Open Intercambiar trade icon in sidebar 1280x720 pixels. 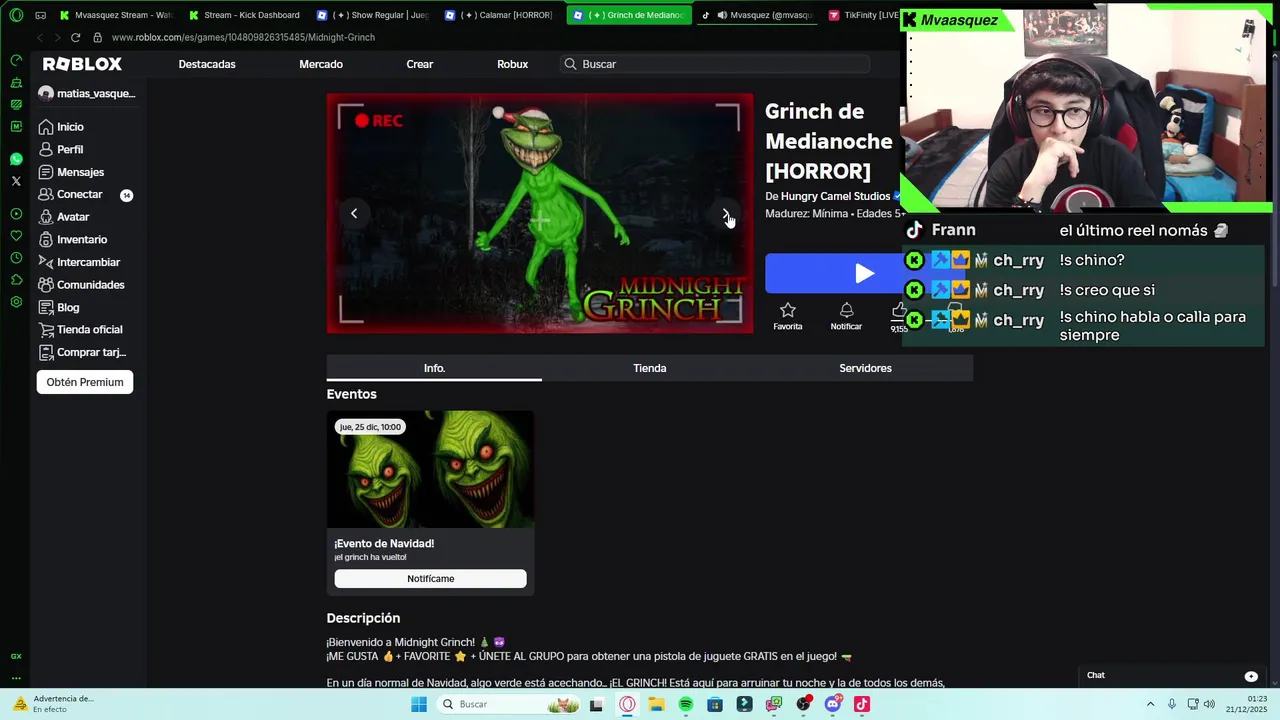tap(46, 262)
